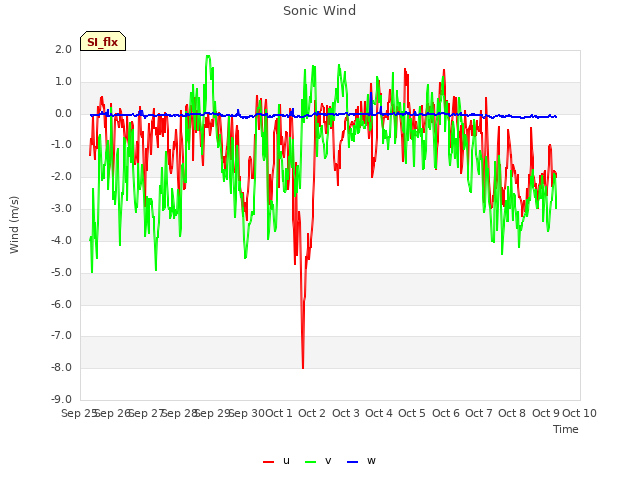
Task: Click the -8.0 y-axis tick label
Action: tap(61, 367)
